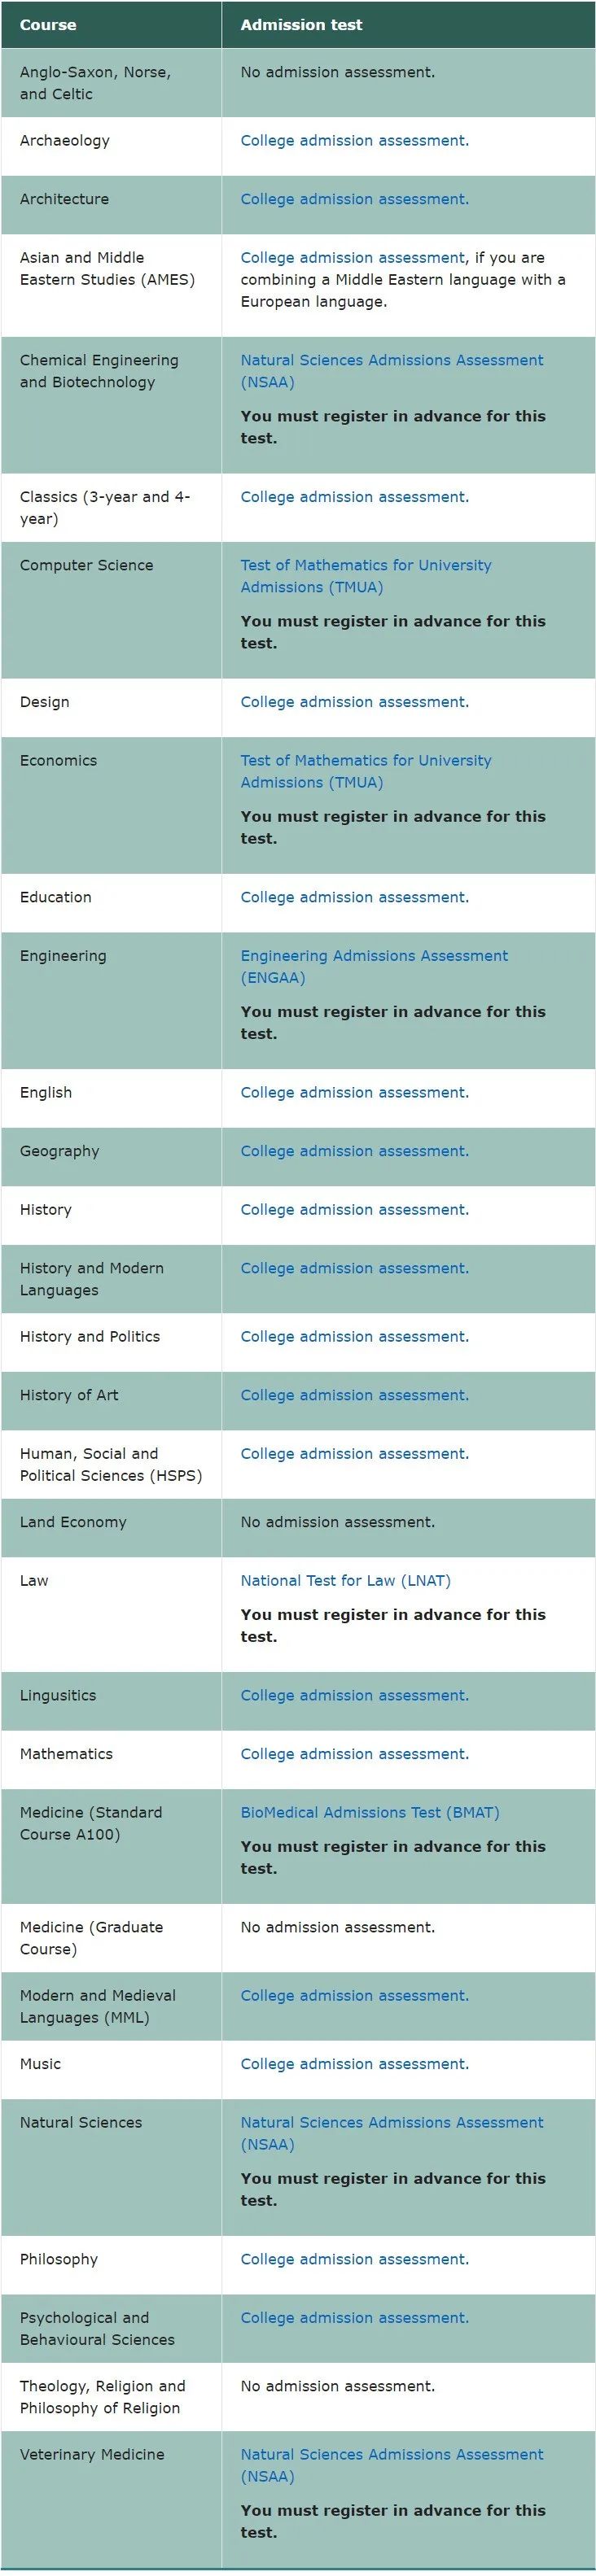This screenshot has height=2576, width=596.
Task: Click the Philosophy College admission assessment link
Action: (353, 2259)
